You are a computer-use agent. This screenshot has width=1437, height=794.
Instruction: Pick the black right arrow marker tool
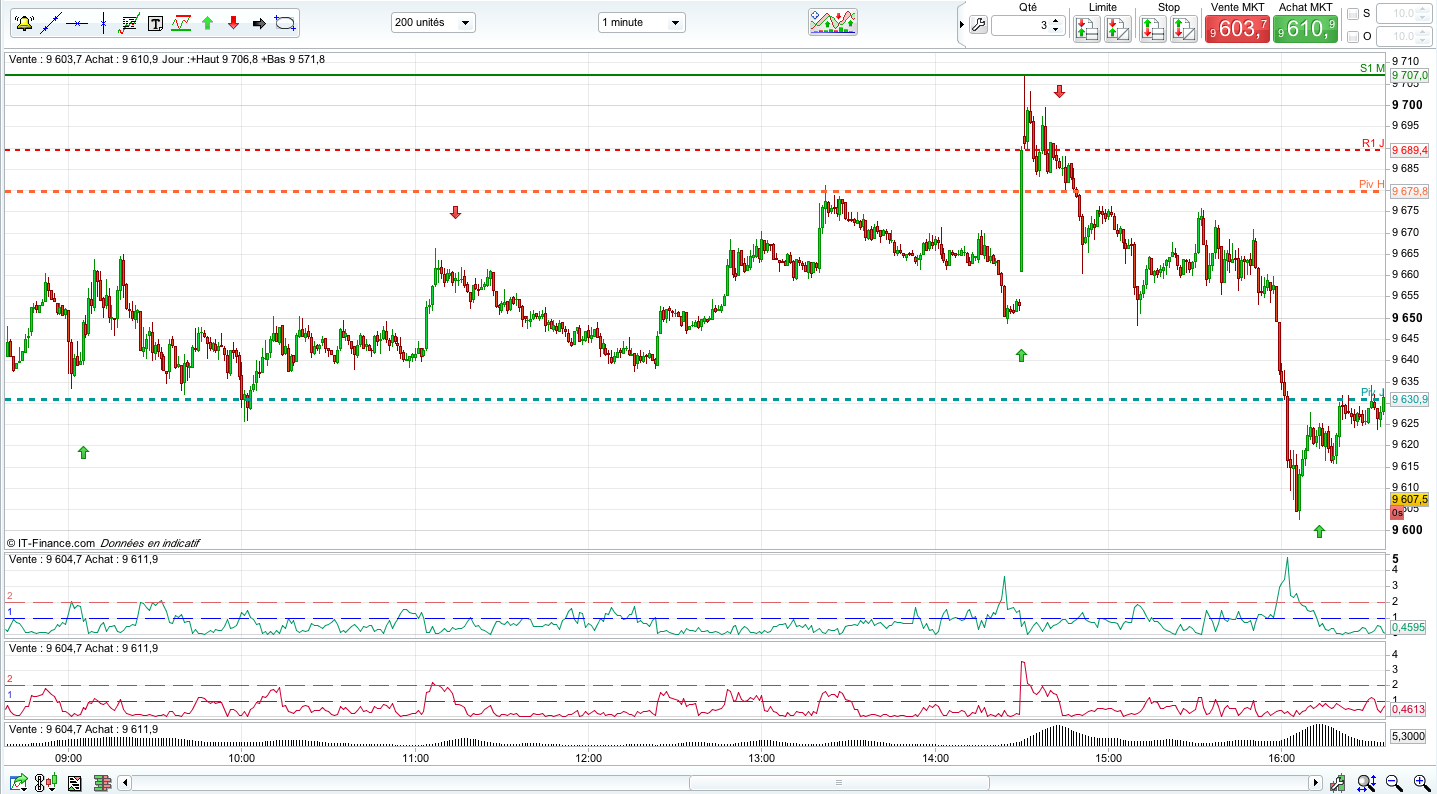click(x=259, y=22)
